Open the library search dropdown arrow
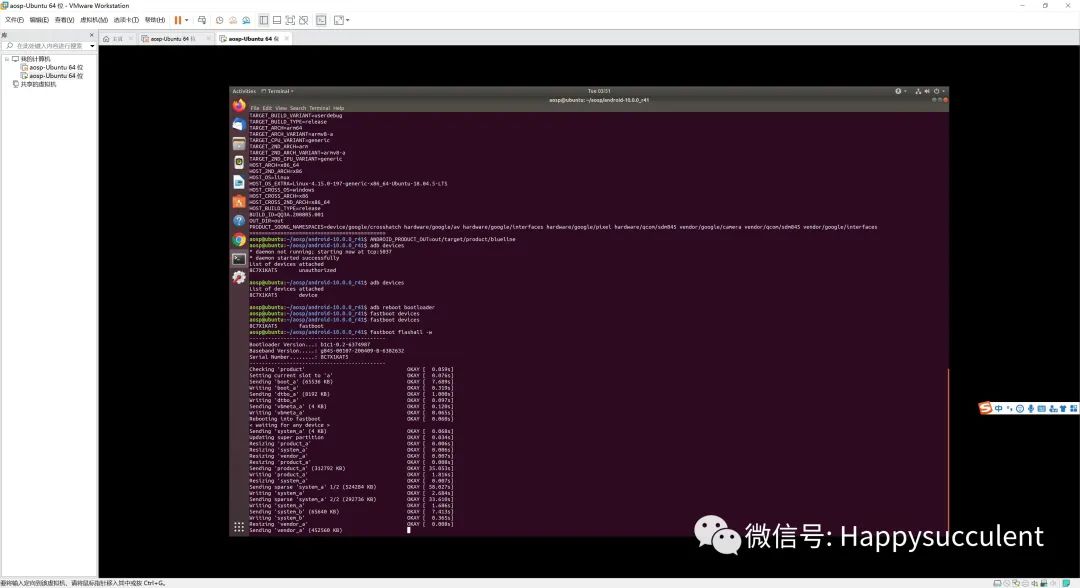Viewport: 1080px width, 588px height. pyautogui.click(x=92, y=45)
